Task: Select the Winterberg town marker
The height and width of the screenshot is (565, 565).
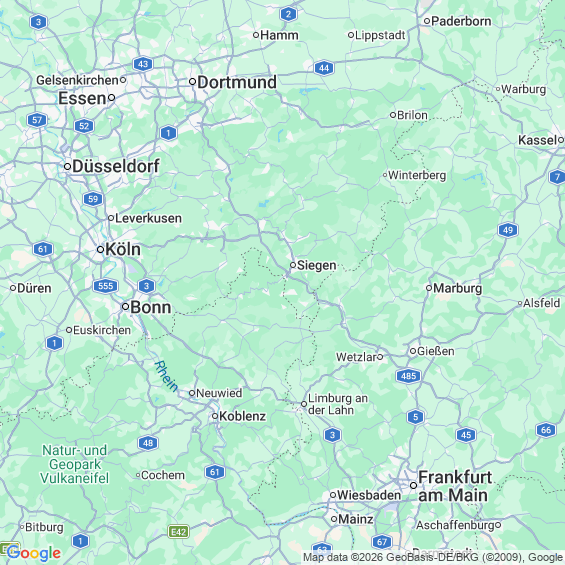Action: pos(385,175)
